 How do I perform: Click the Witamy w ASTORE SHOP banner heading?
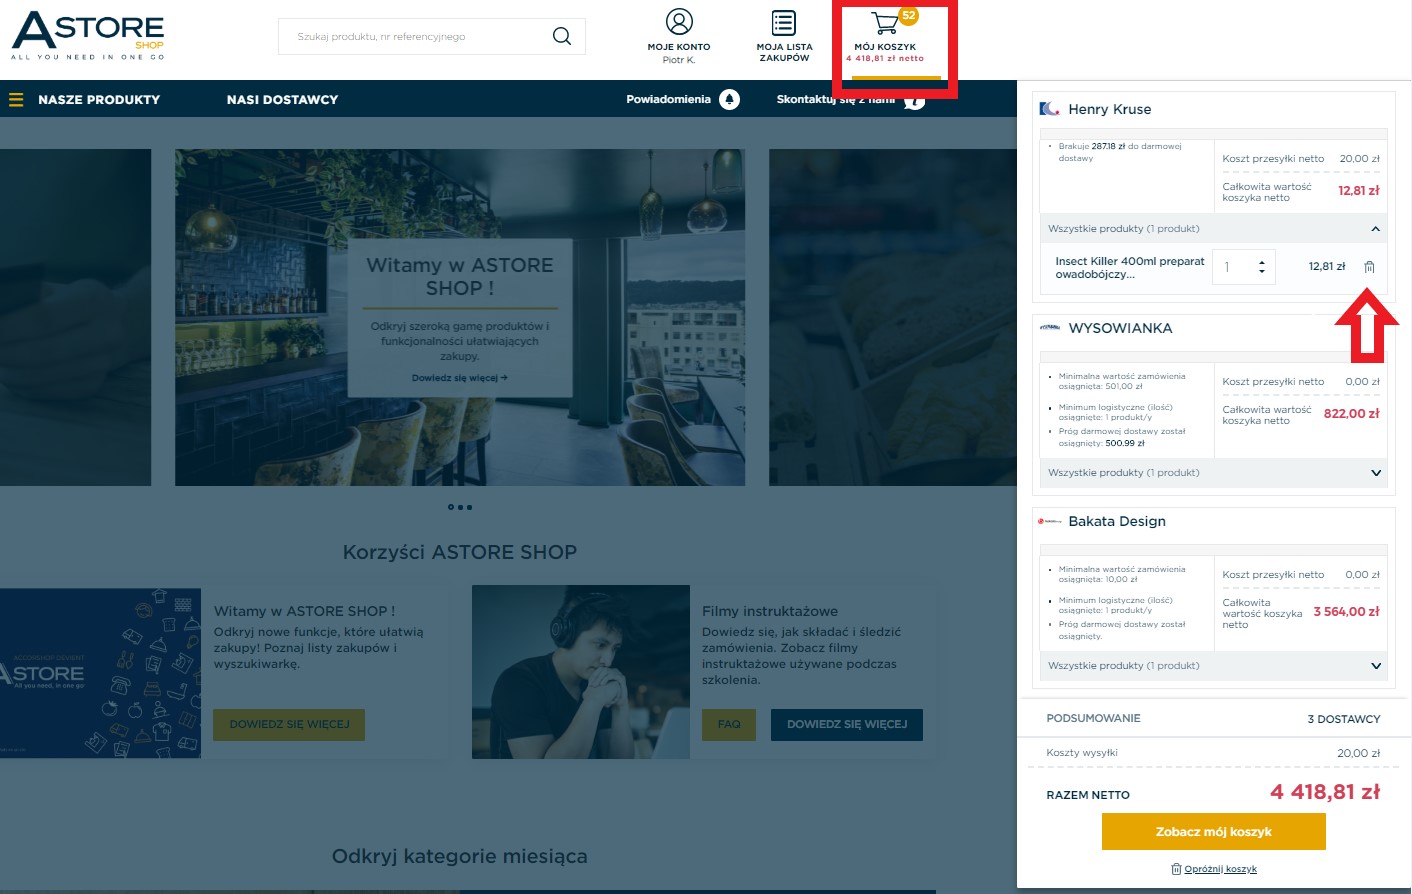tap(460, 277)
